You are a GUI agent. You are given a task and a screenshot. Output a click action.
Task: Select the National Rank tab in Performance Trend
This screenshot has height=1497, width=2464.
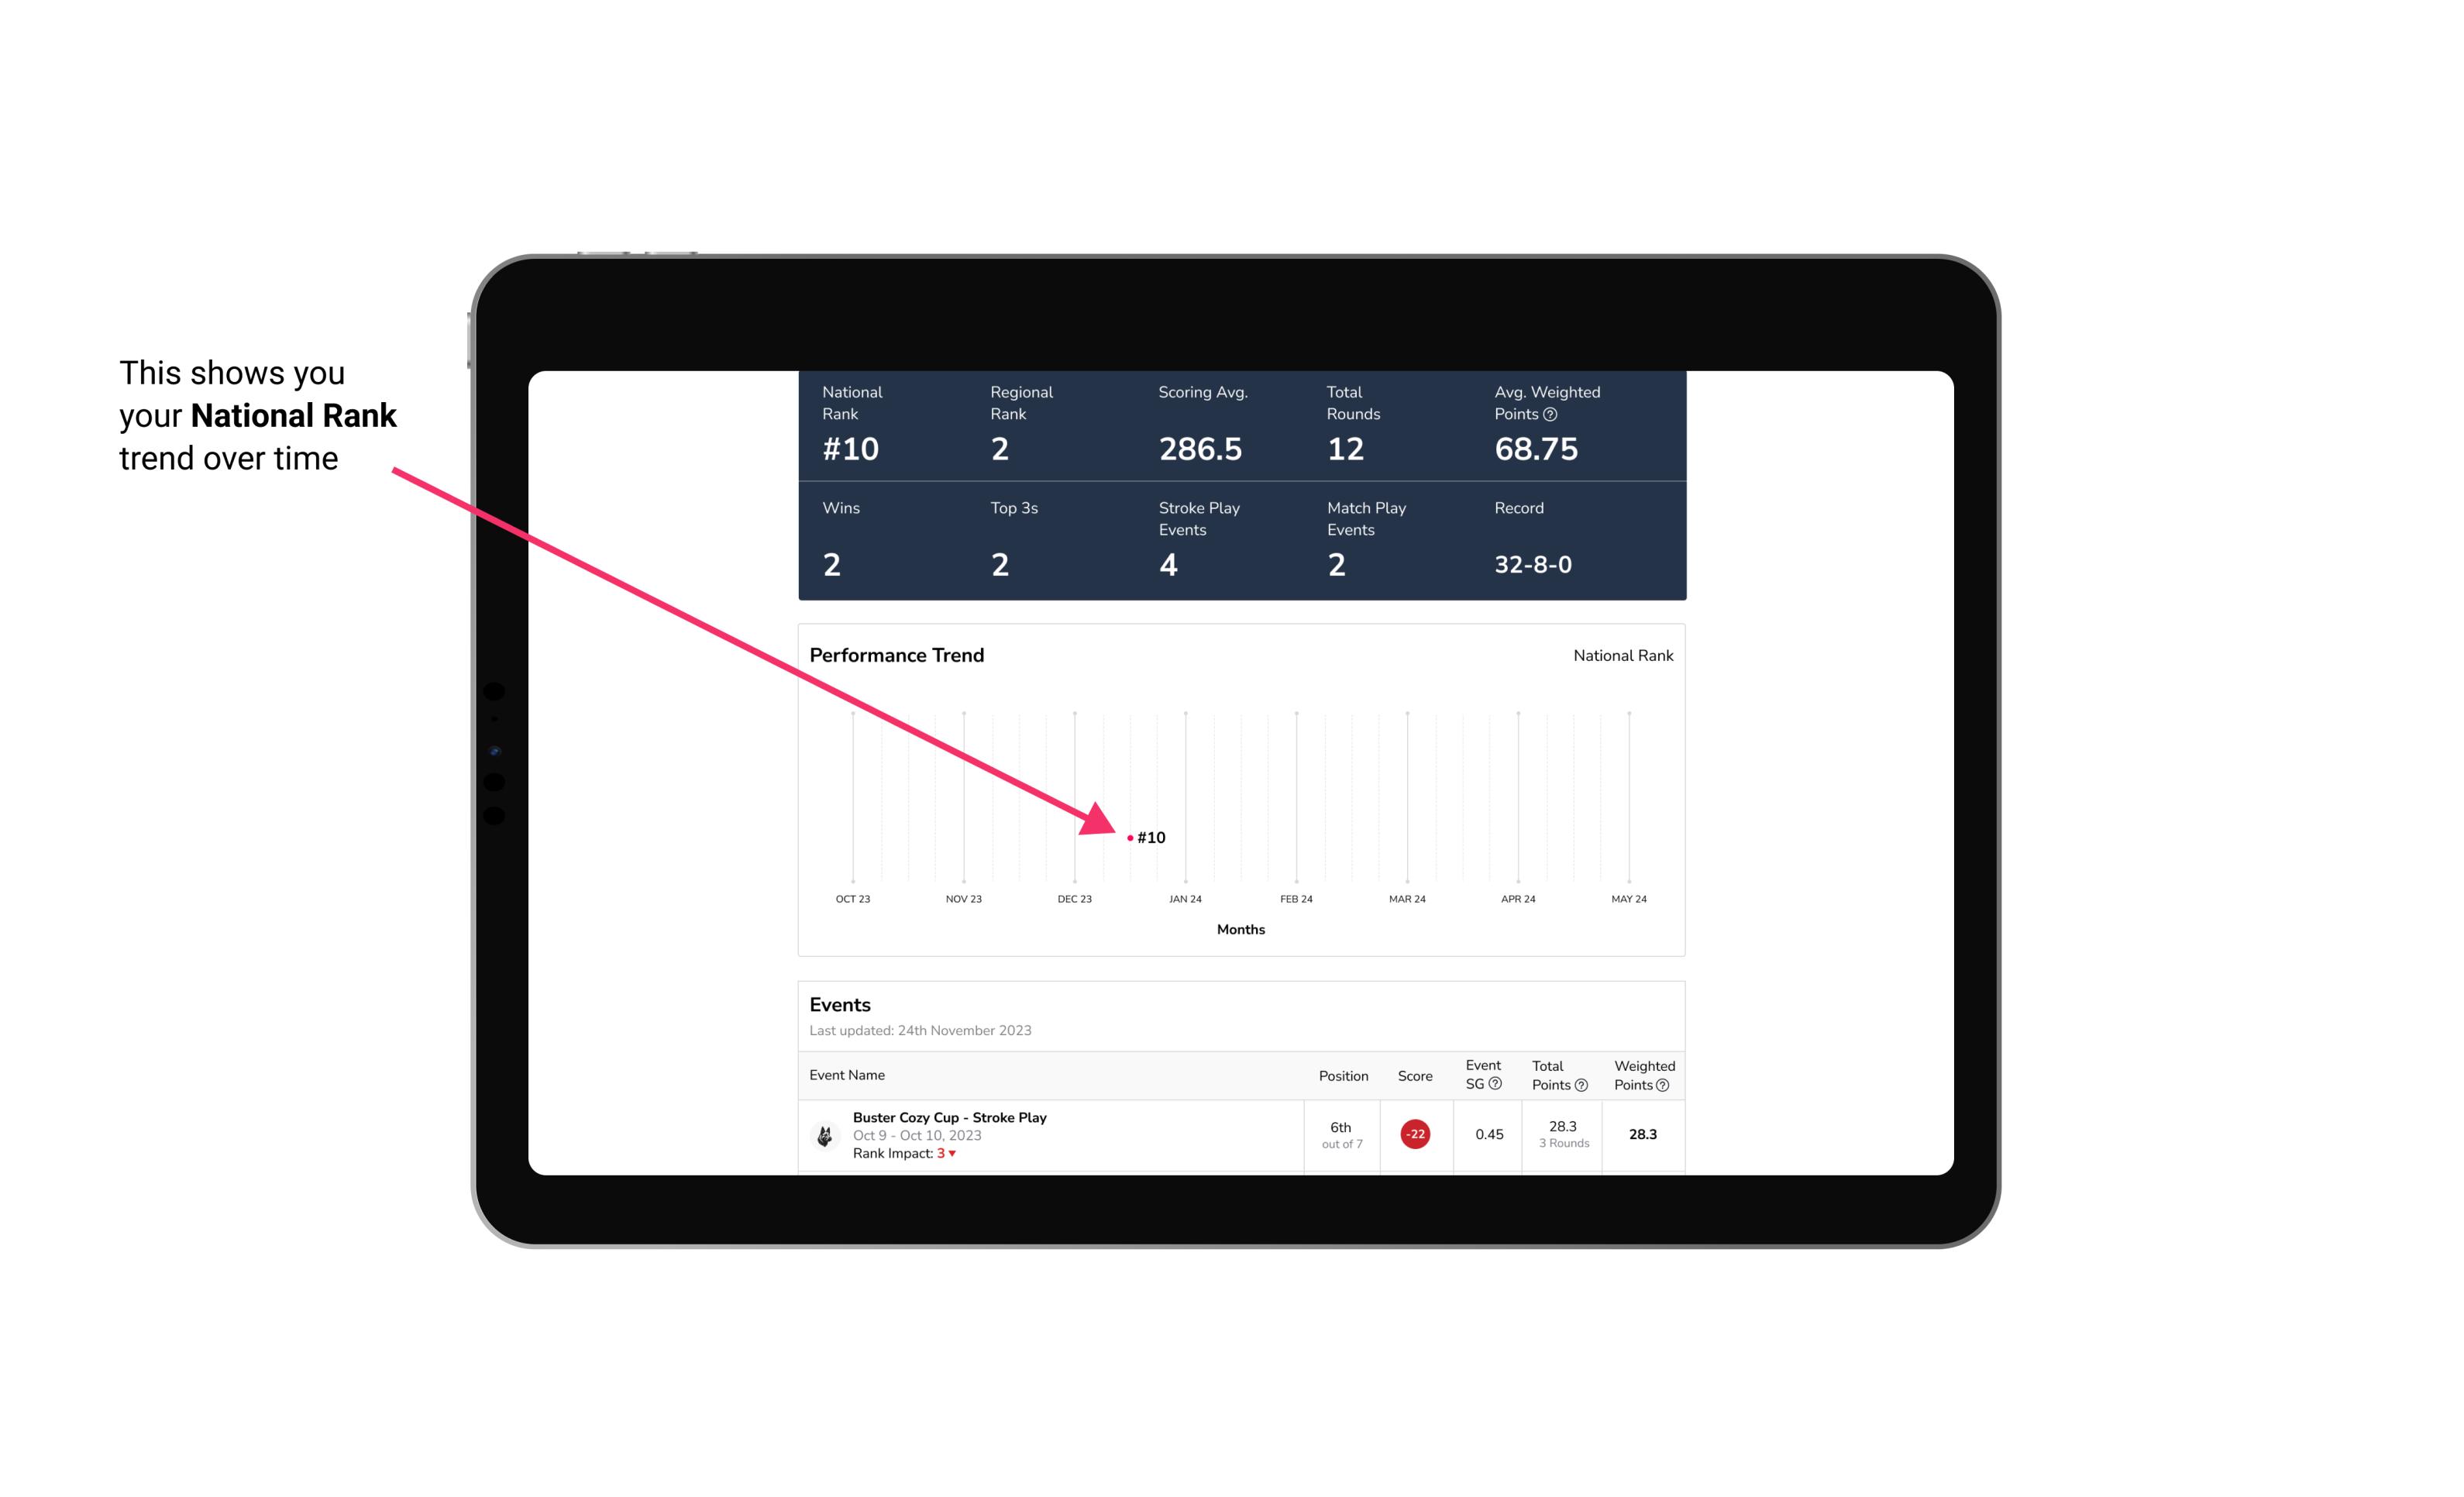(x=1621, y=655)
